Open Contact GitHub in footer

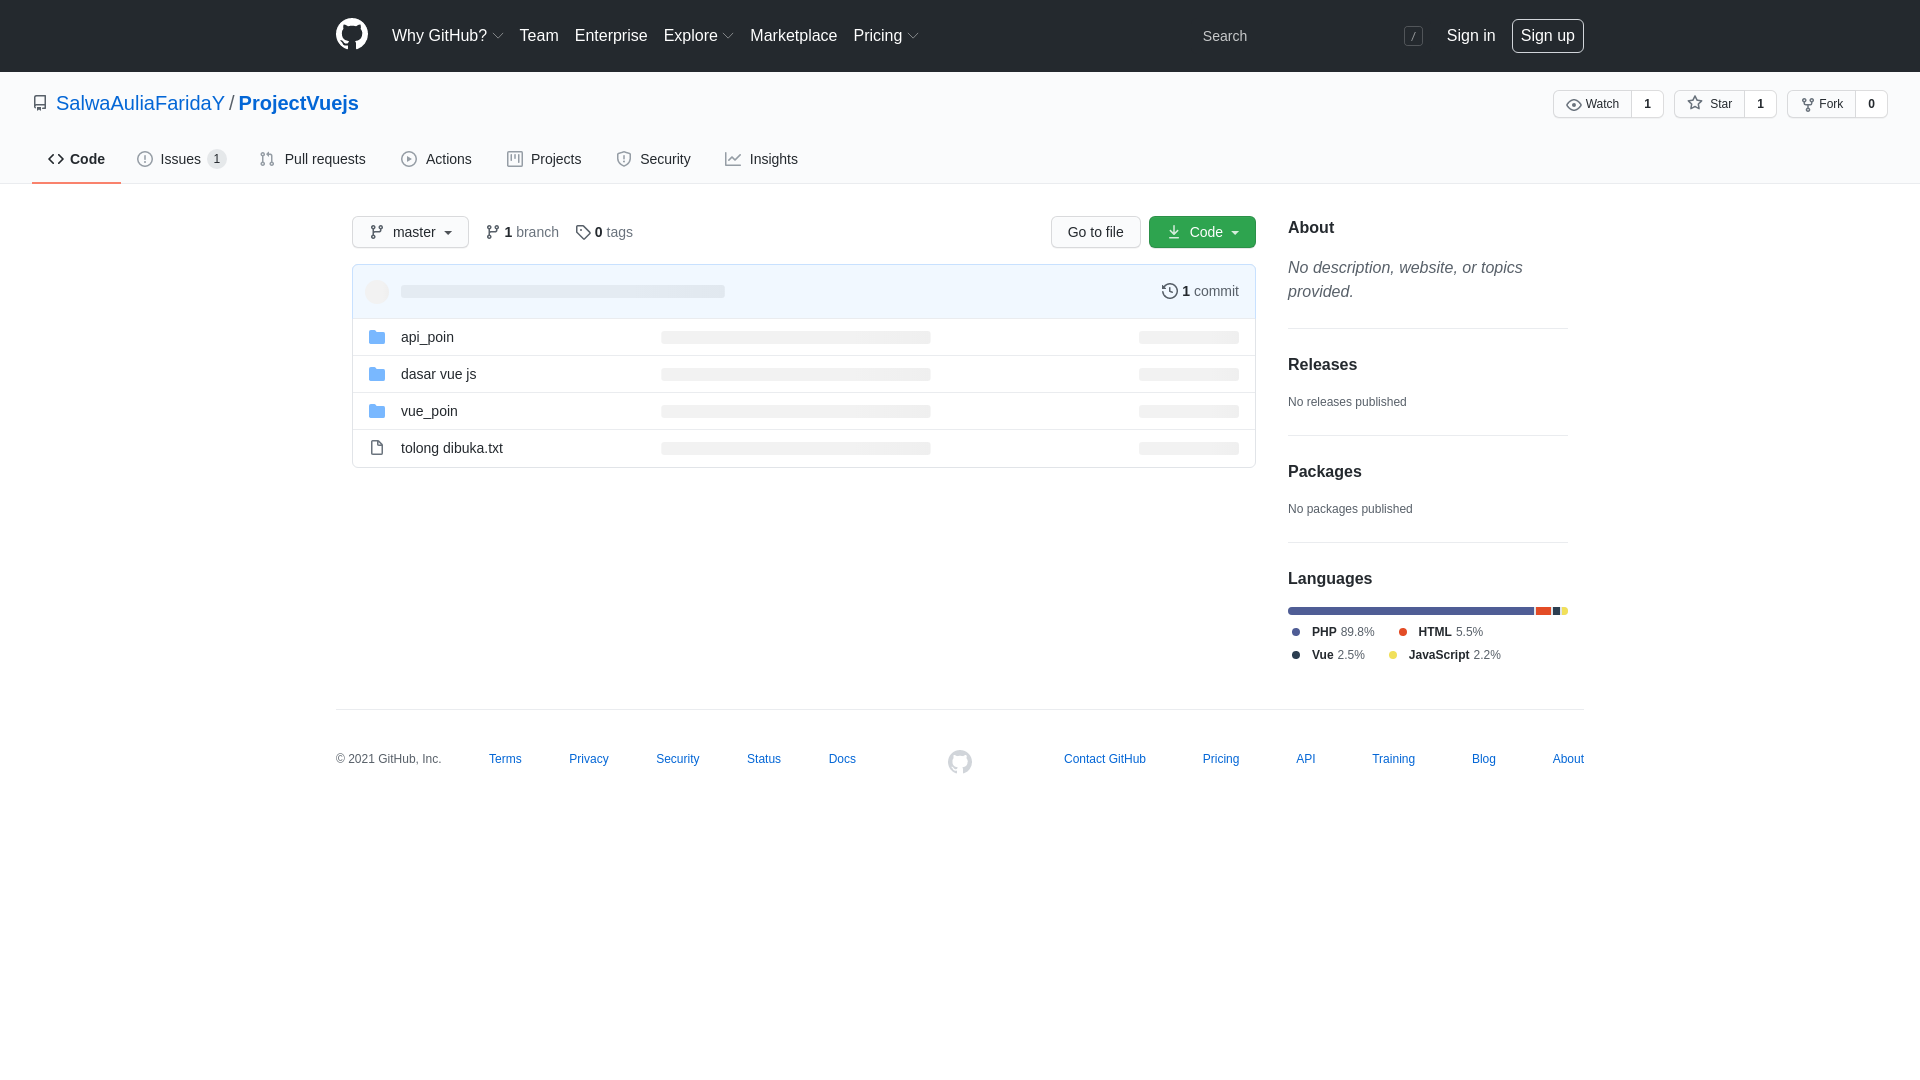coord(1105,759)
